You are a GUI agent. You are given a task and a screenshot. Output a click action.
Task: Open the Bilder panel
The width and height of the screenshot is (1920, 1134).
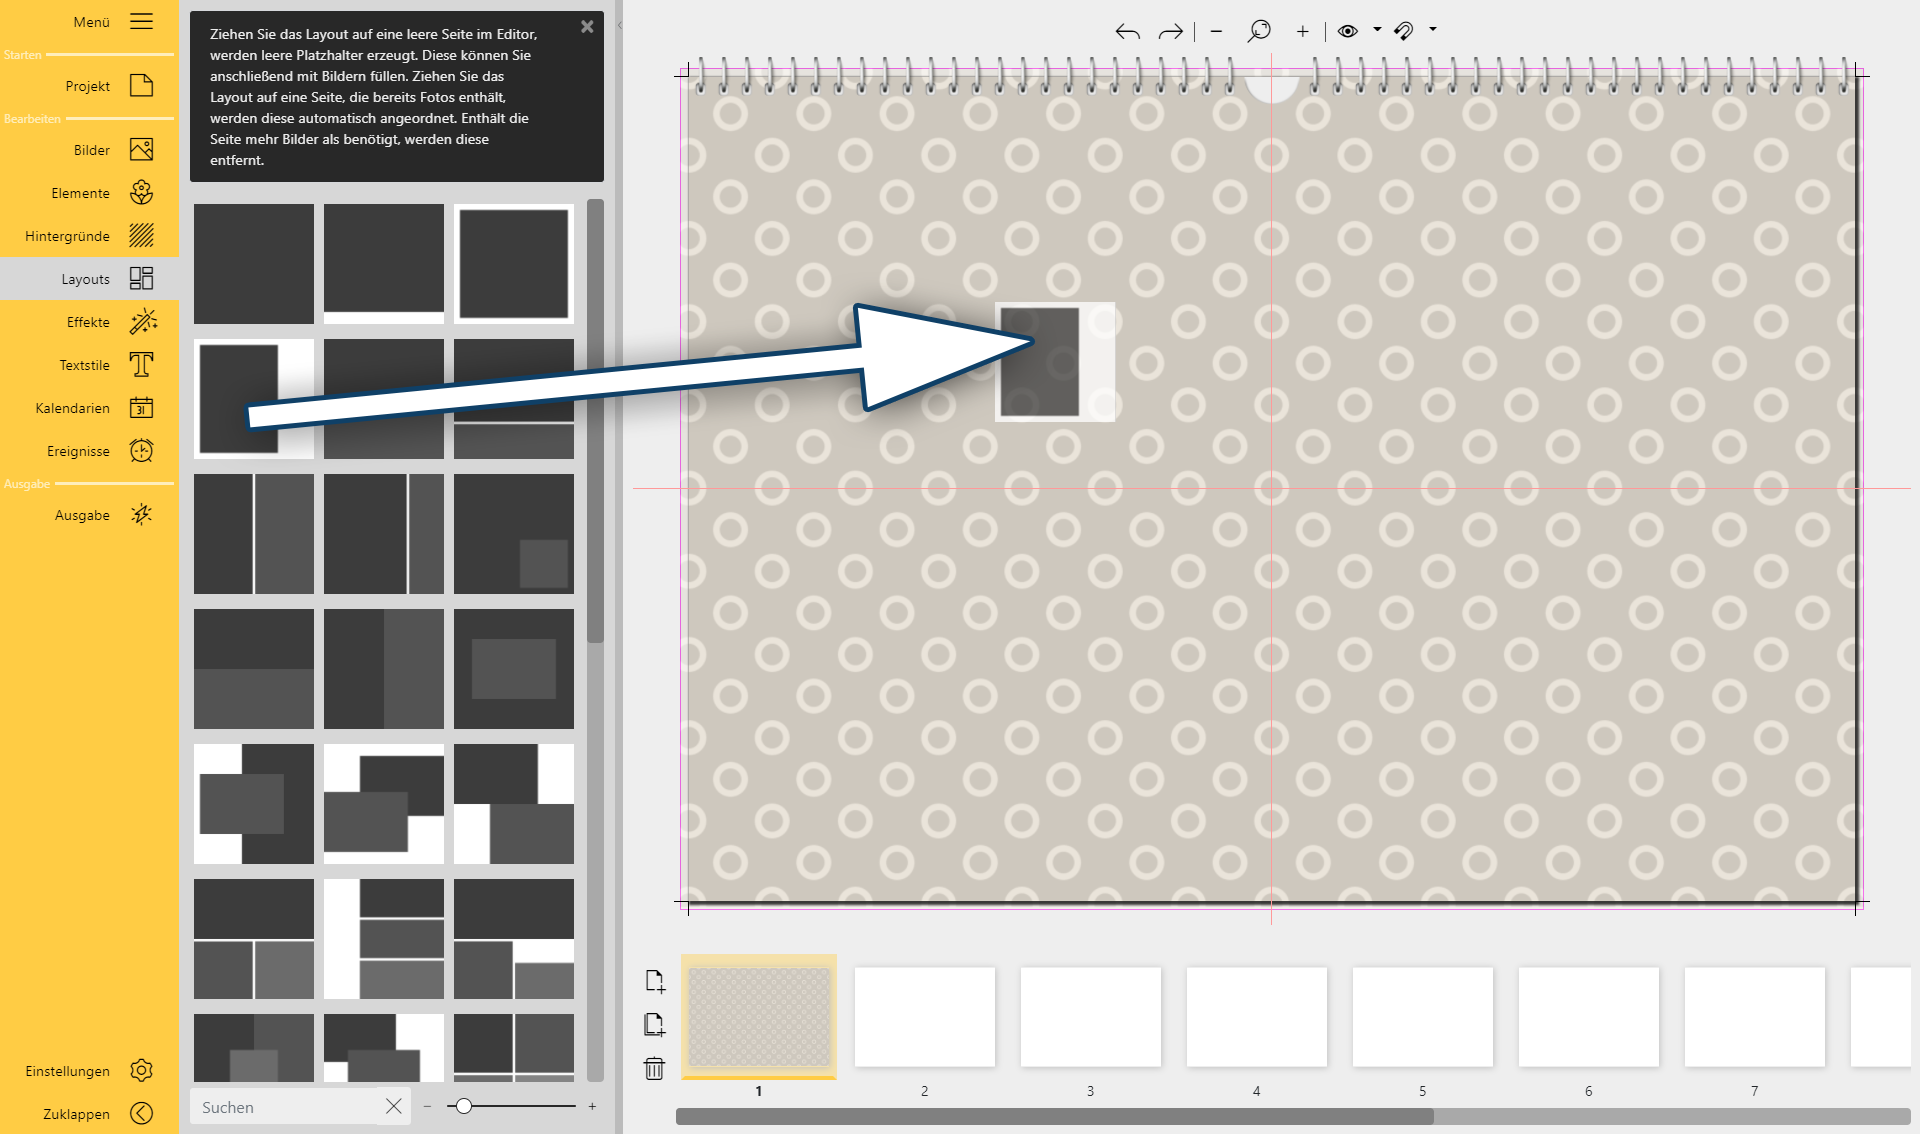90,149
